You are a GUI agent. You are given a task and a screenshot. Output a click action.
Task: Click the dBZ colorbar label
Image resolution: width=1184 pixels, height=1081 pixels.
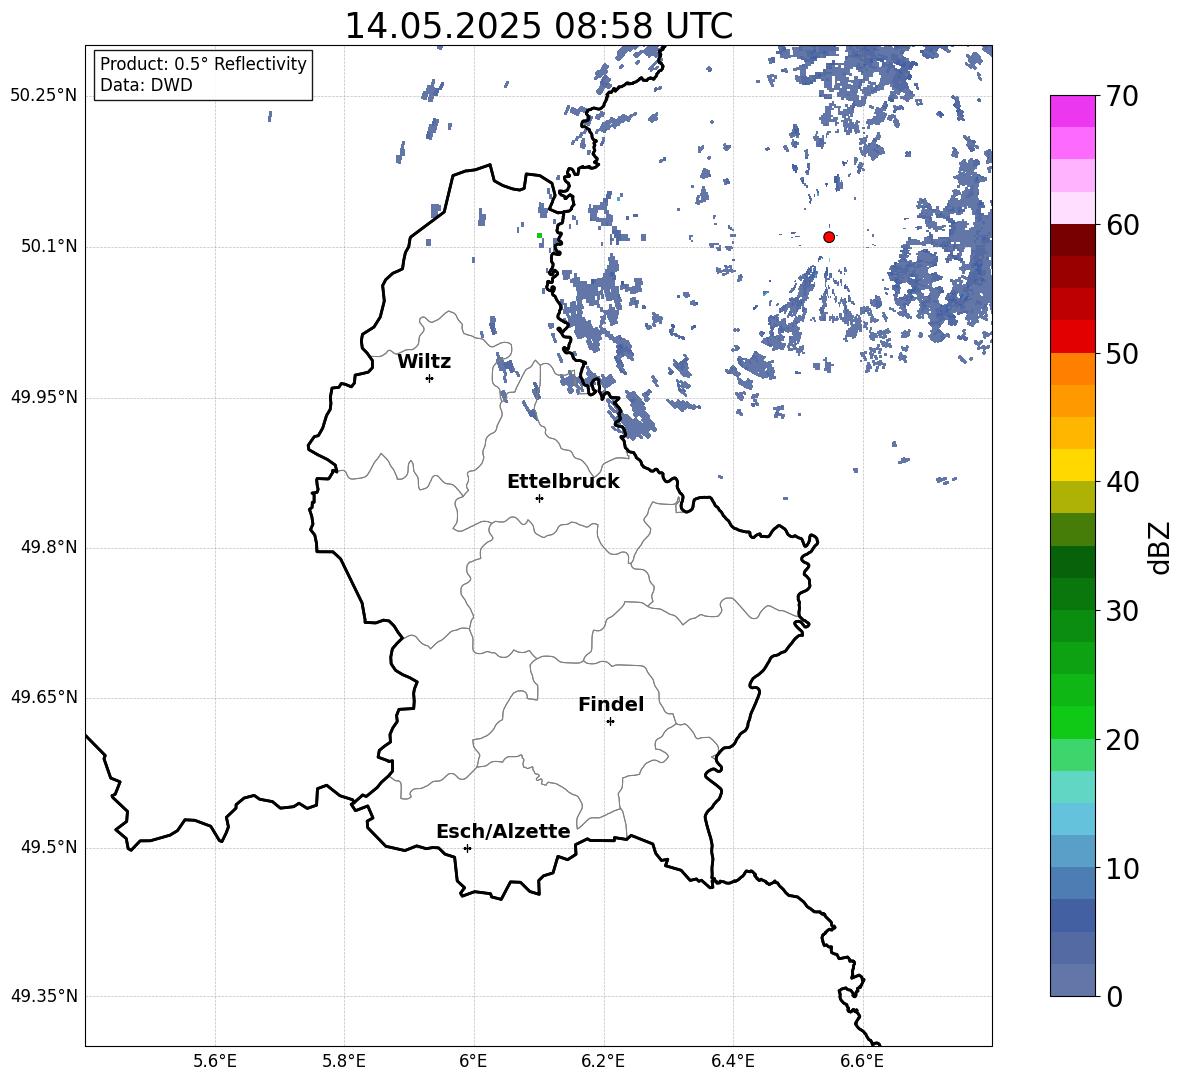[x=1159, y=547]
